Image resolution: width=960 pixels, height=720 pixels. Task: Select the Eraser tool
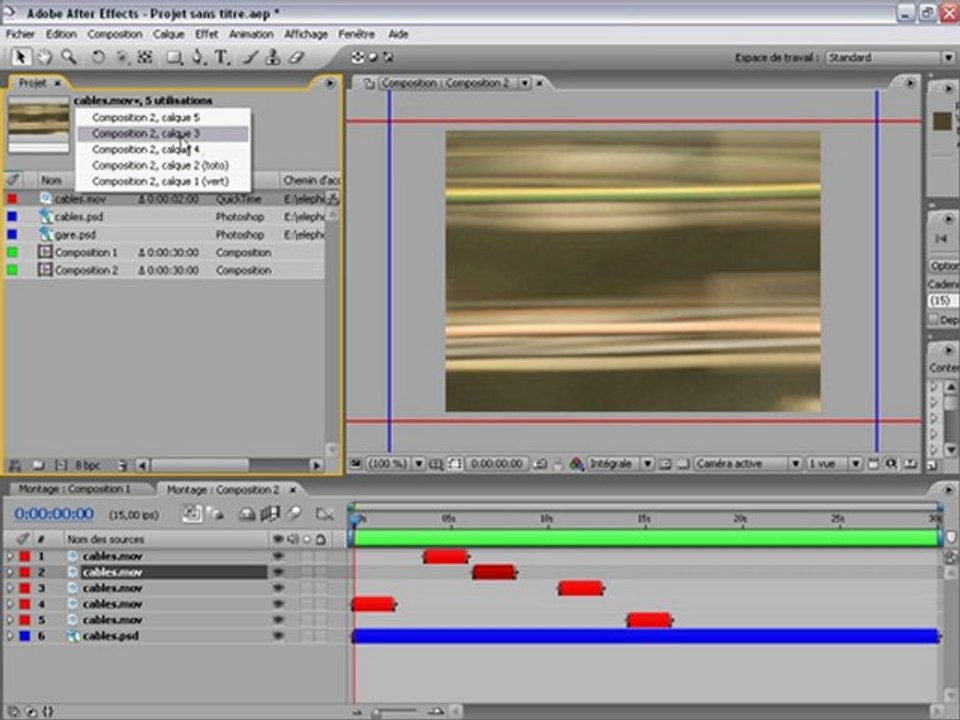(x=295, y=58)
